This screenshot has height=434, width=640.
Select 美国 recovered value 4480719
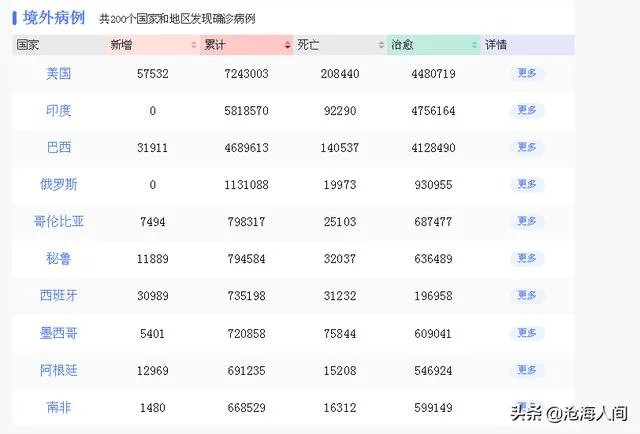point(433,74)
